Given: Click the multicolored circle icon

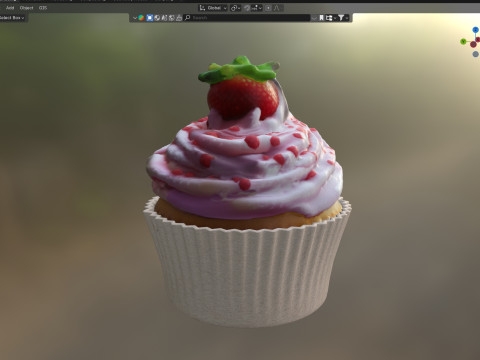Looking at the screenshot, I should [x=141, y=18].
